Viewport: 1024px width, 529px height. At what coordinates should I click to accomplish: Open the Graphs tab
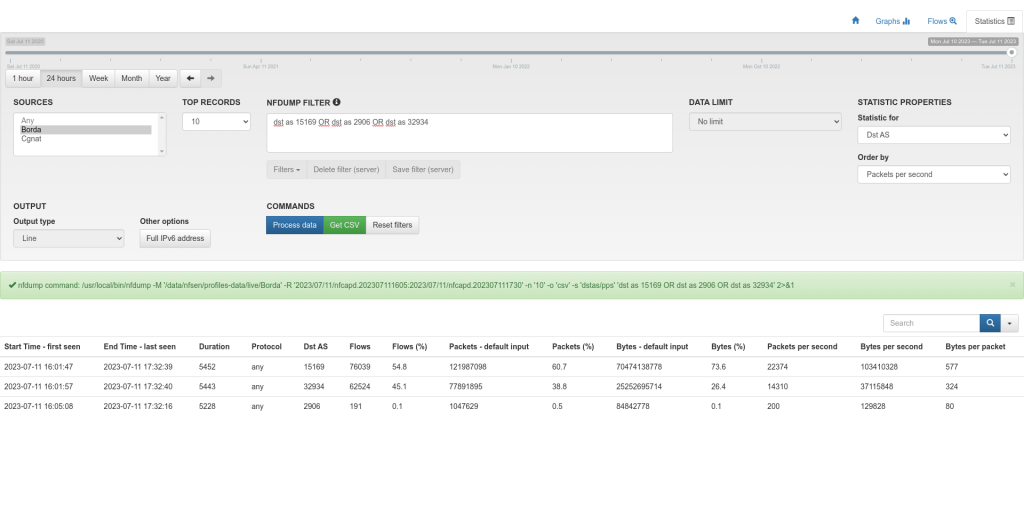(892, 20)
